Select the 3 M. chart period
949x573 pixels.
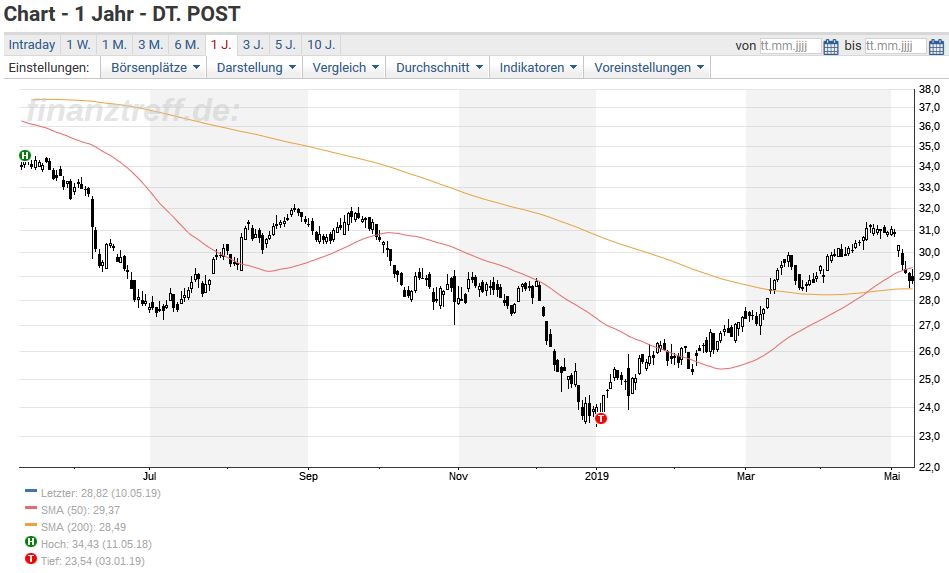[150, 45]
